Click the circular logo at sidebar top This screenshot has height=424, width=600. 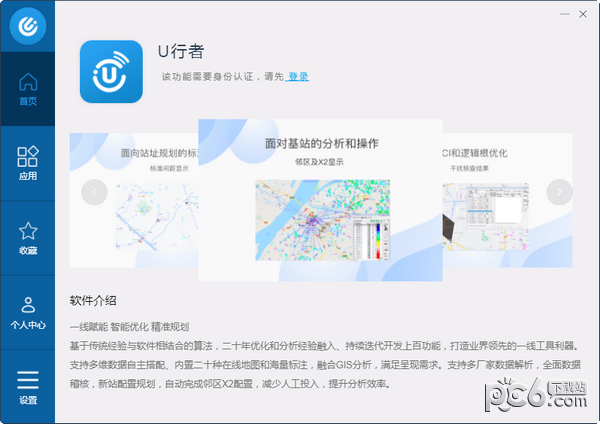(x=28, y=26)
